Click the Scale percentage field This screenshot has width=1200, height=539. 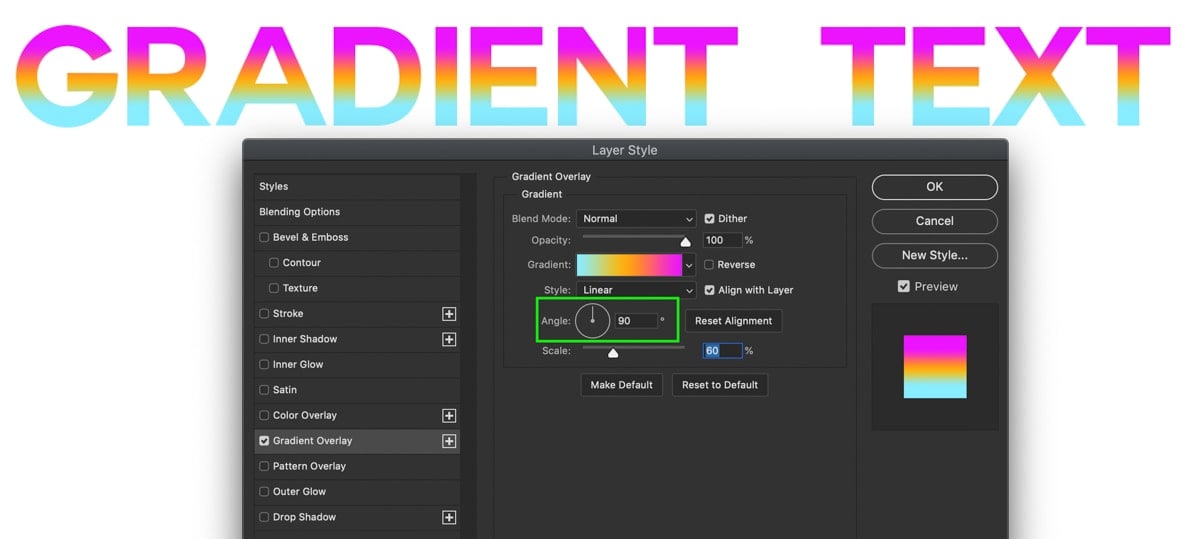coord(722,351)
